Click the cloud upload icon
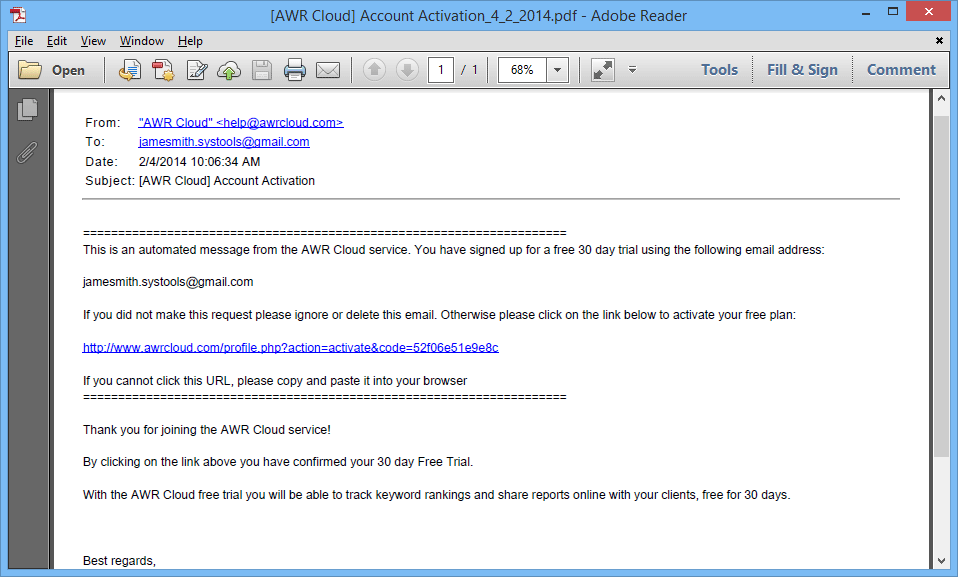The image size is (958, 577). (x=229, y=70)
